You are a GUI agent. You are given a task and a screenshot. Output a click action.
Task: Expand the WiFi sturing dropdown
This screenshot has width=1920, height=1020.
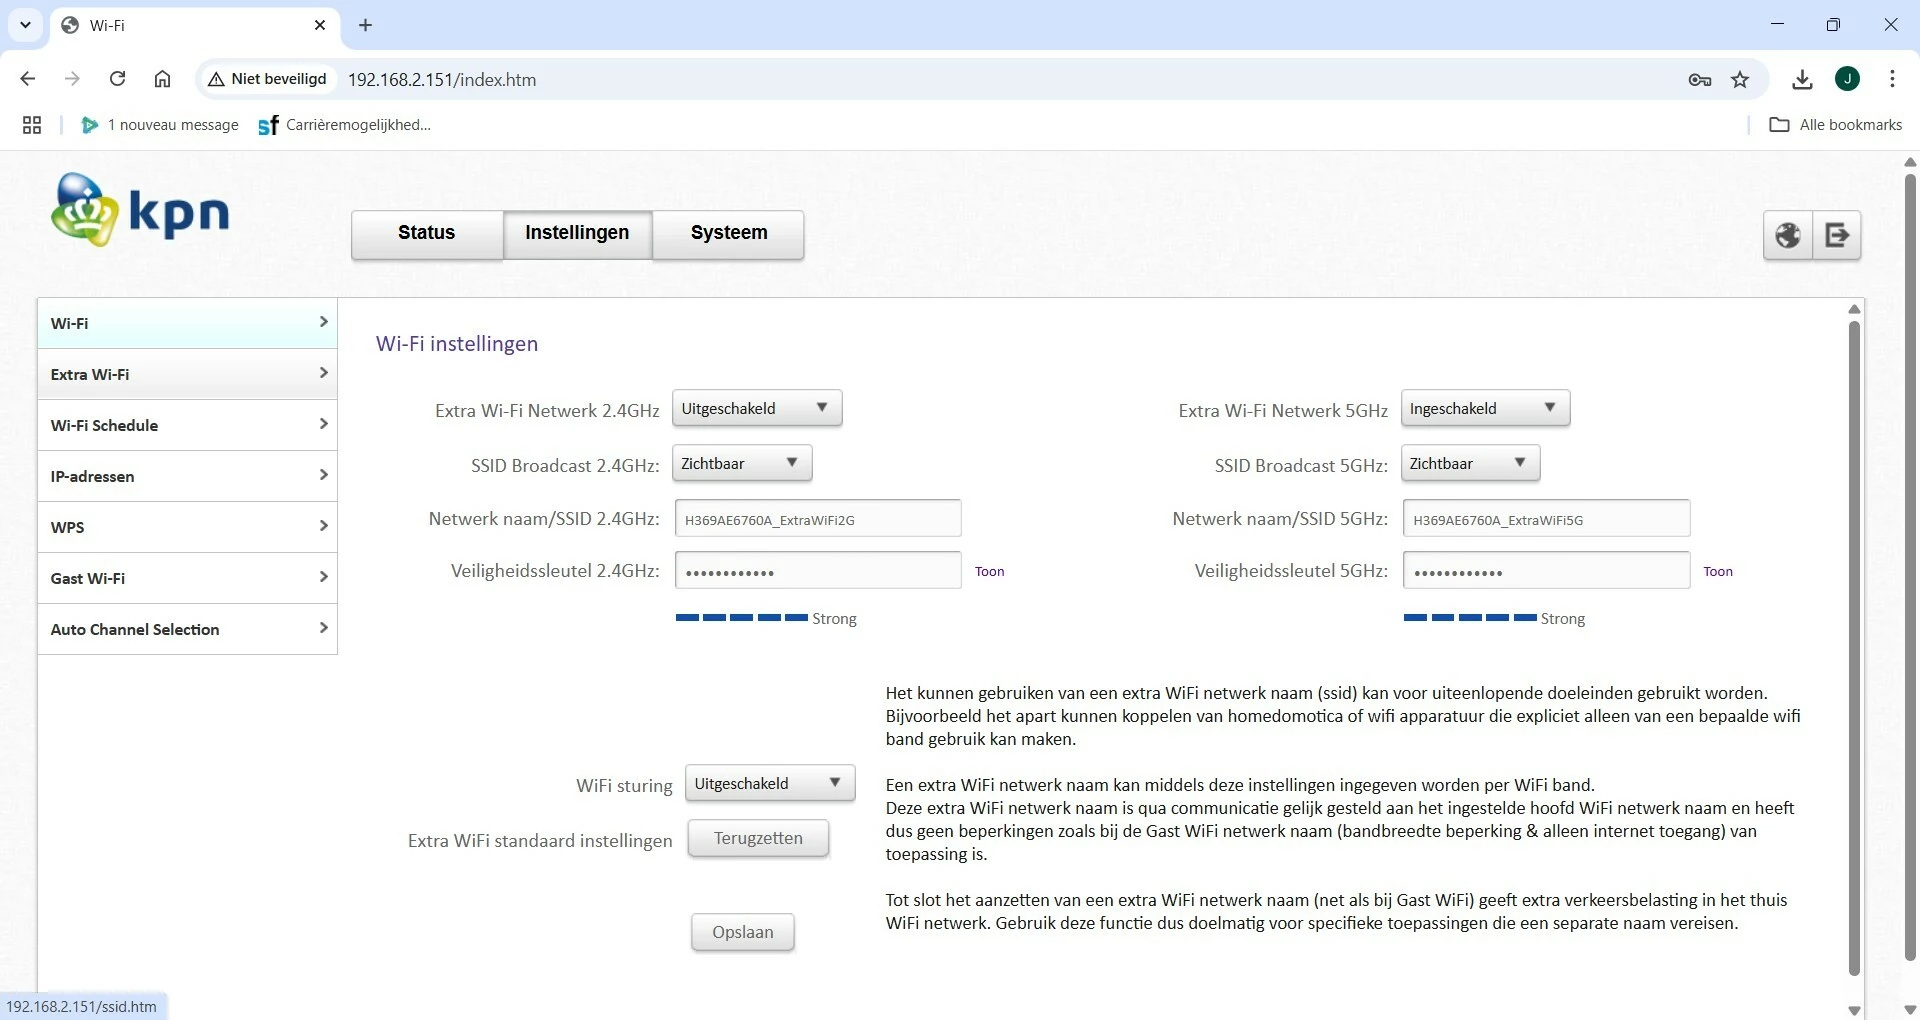(x=770, y=783)
